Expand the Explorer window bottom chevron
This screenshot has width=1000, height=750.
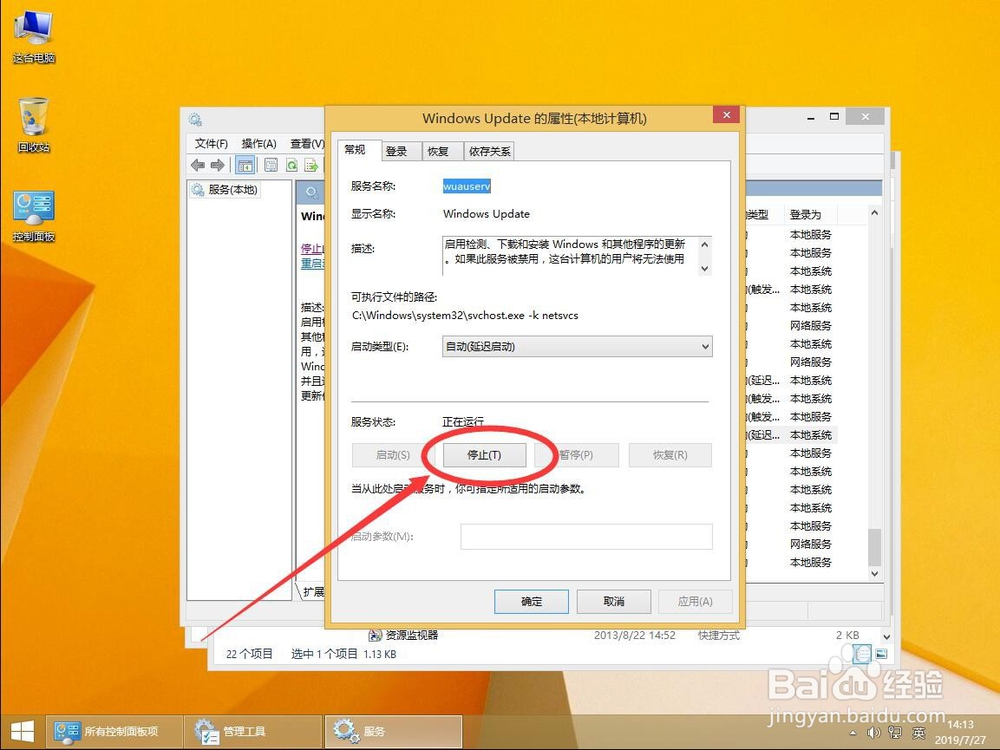[x=886, y=636]
